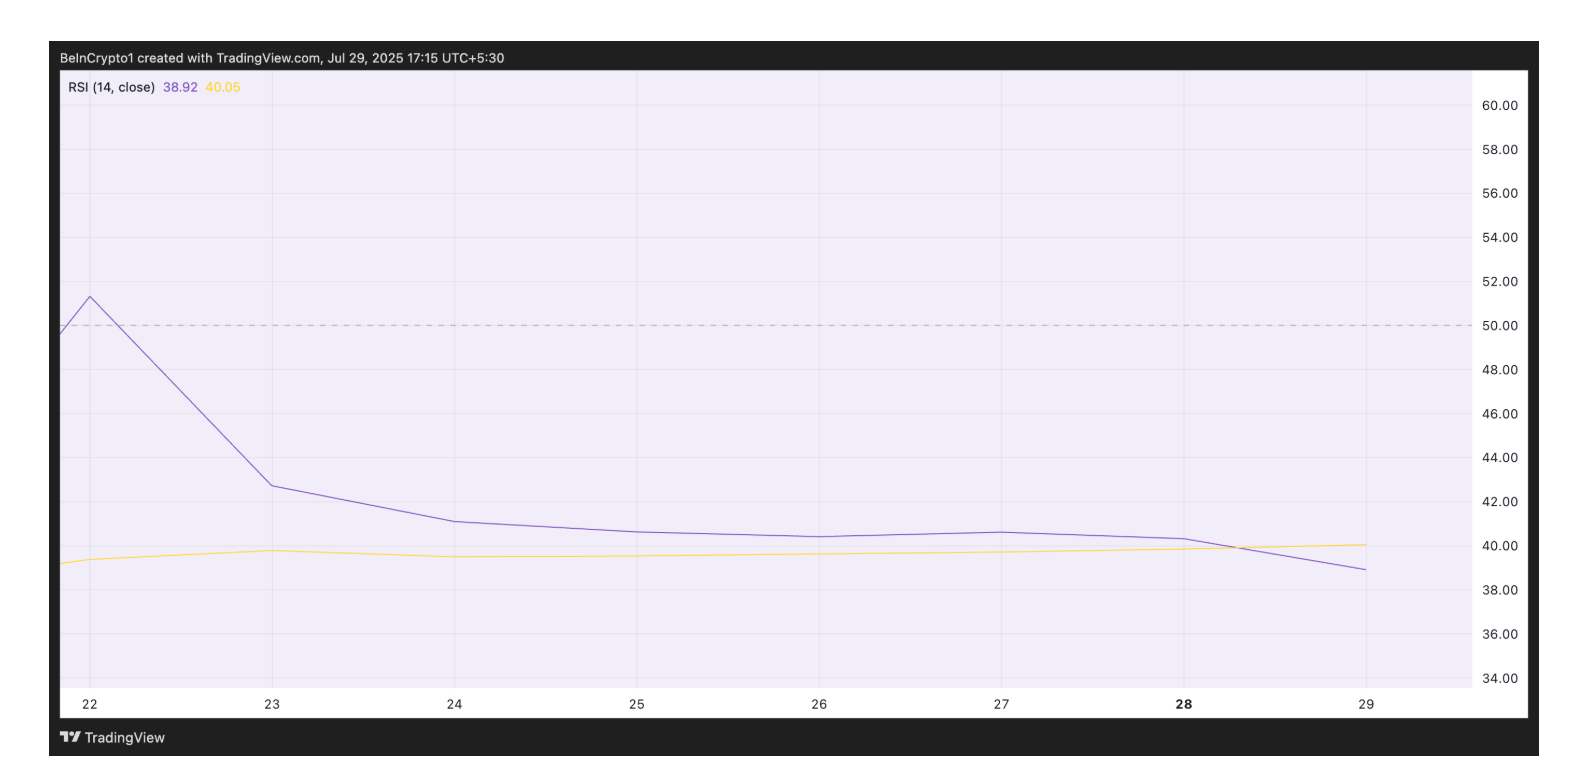The height and width of the screenshot is (772, 1594).
Task: Click the RSI (14, close) indicator label
Action: (x=111, y=87)
